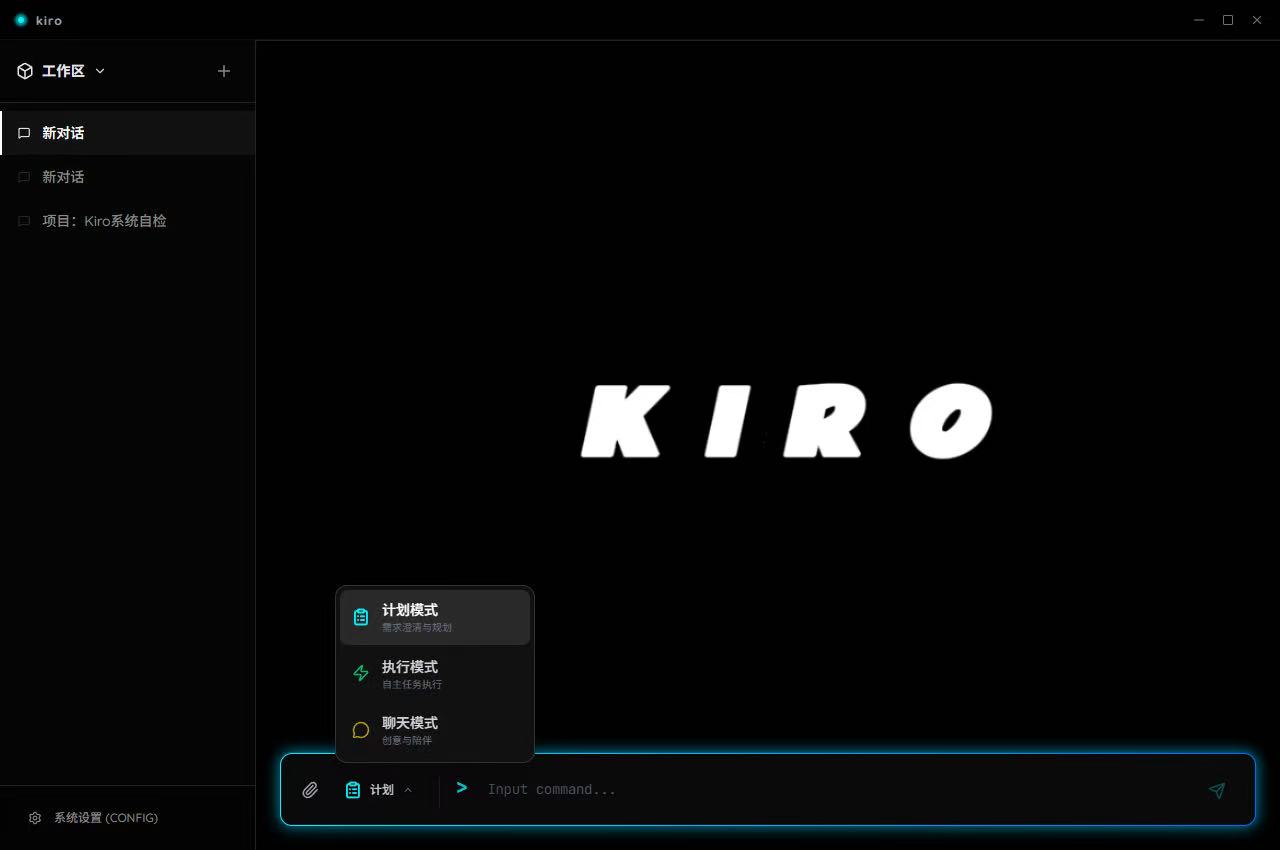Click the plus icon to add workspace
Viewport: 1280px width, 850px height.
click(224, 71)
